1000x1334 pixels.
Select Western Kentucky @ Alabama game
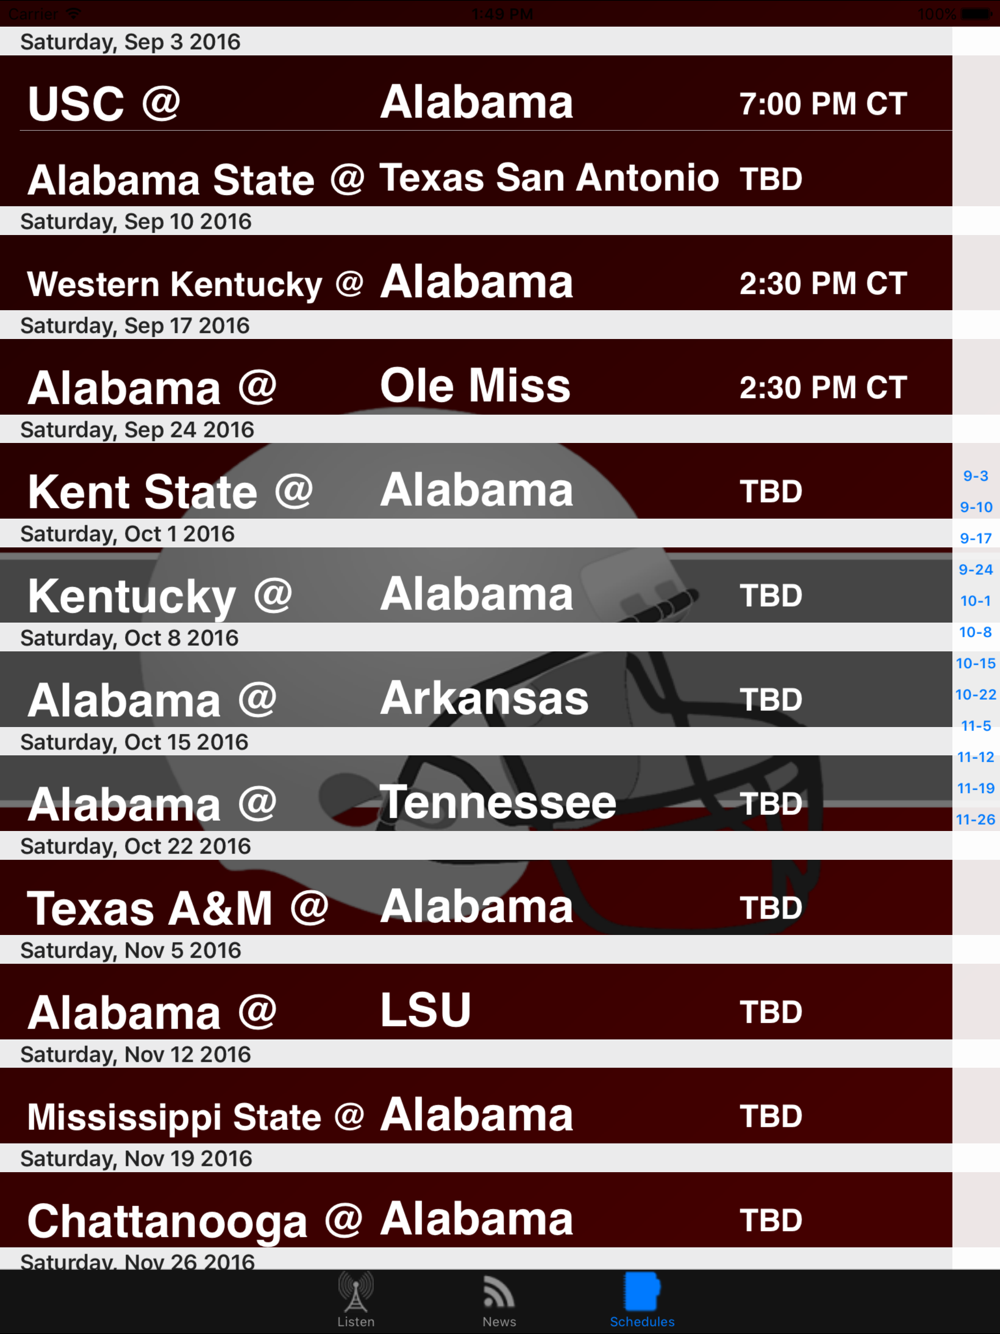[x=476, y=273]
